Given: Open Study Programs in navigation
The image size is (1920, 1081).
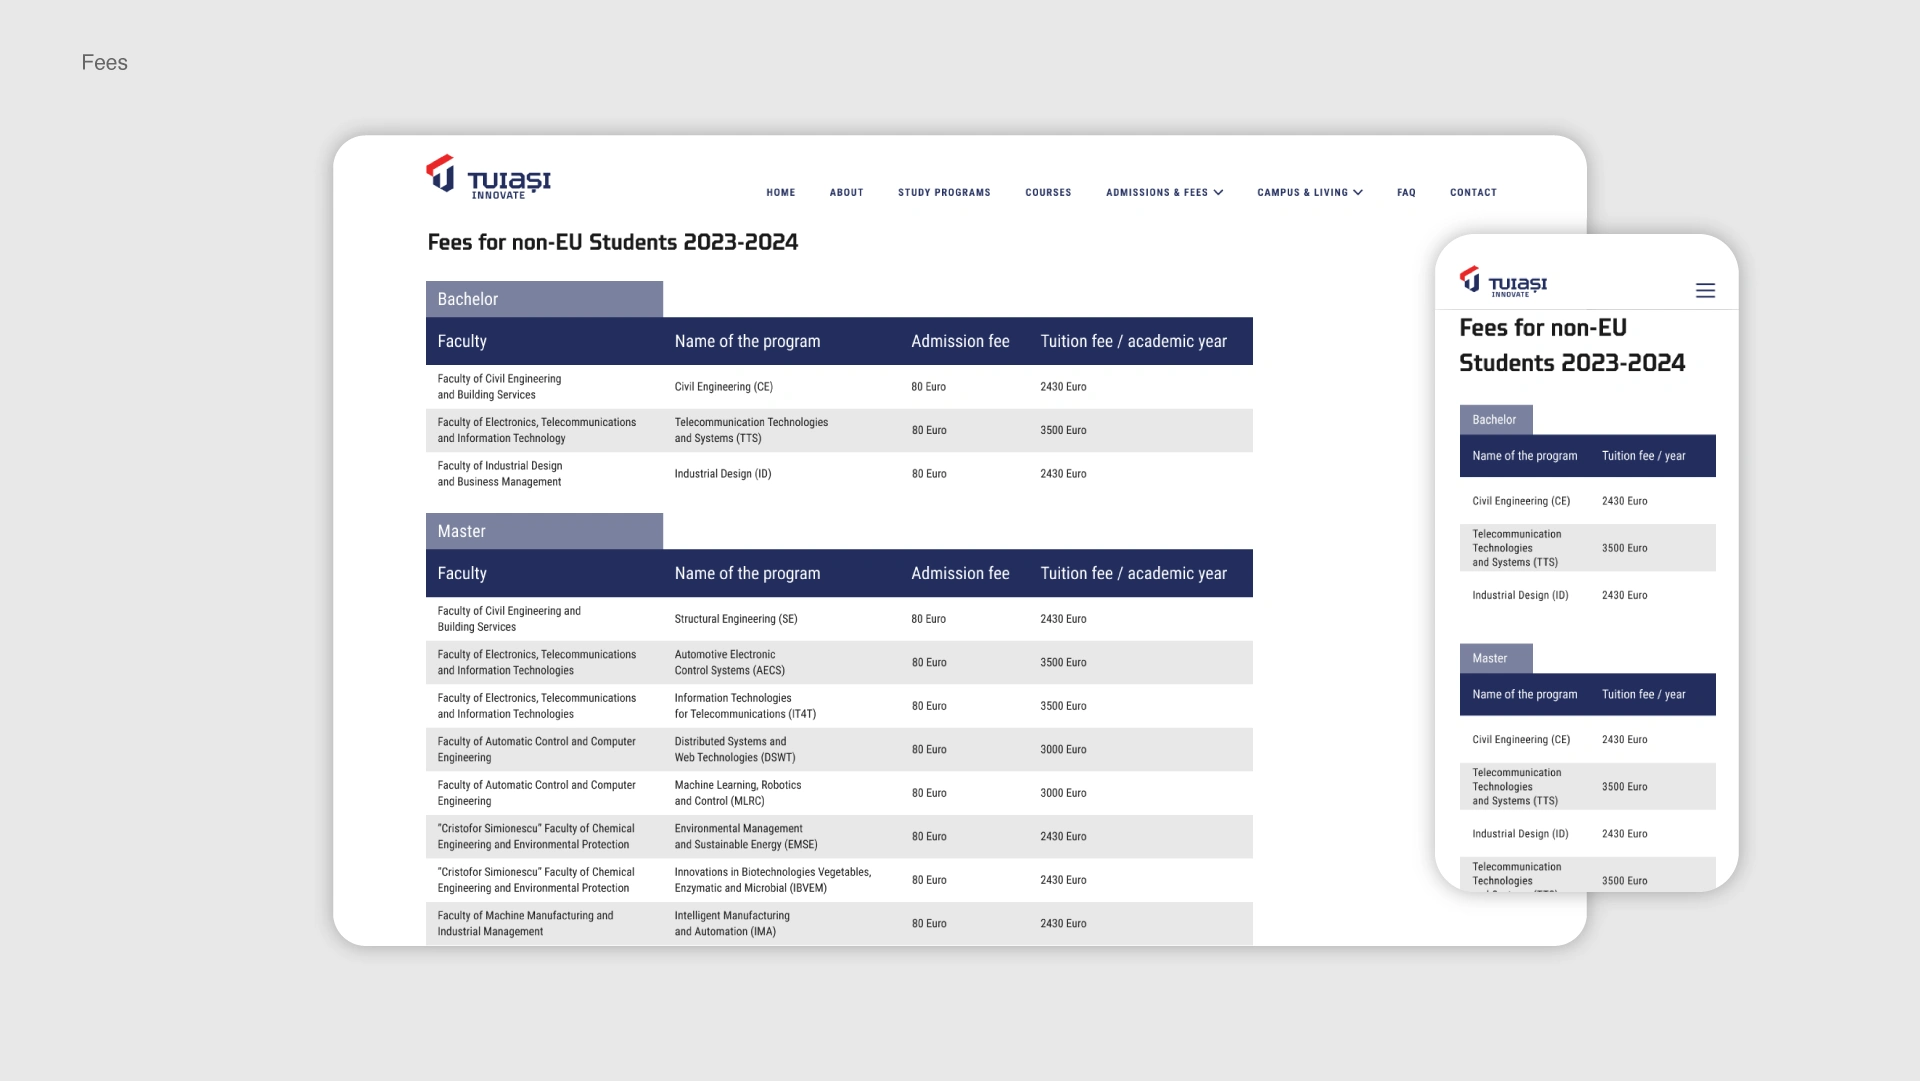Looking at the screenshot, I should (x=943, y=193).
